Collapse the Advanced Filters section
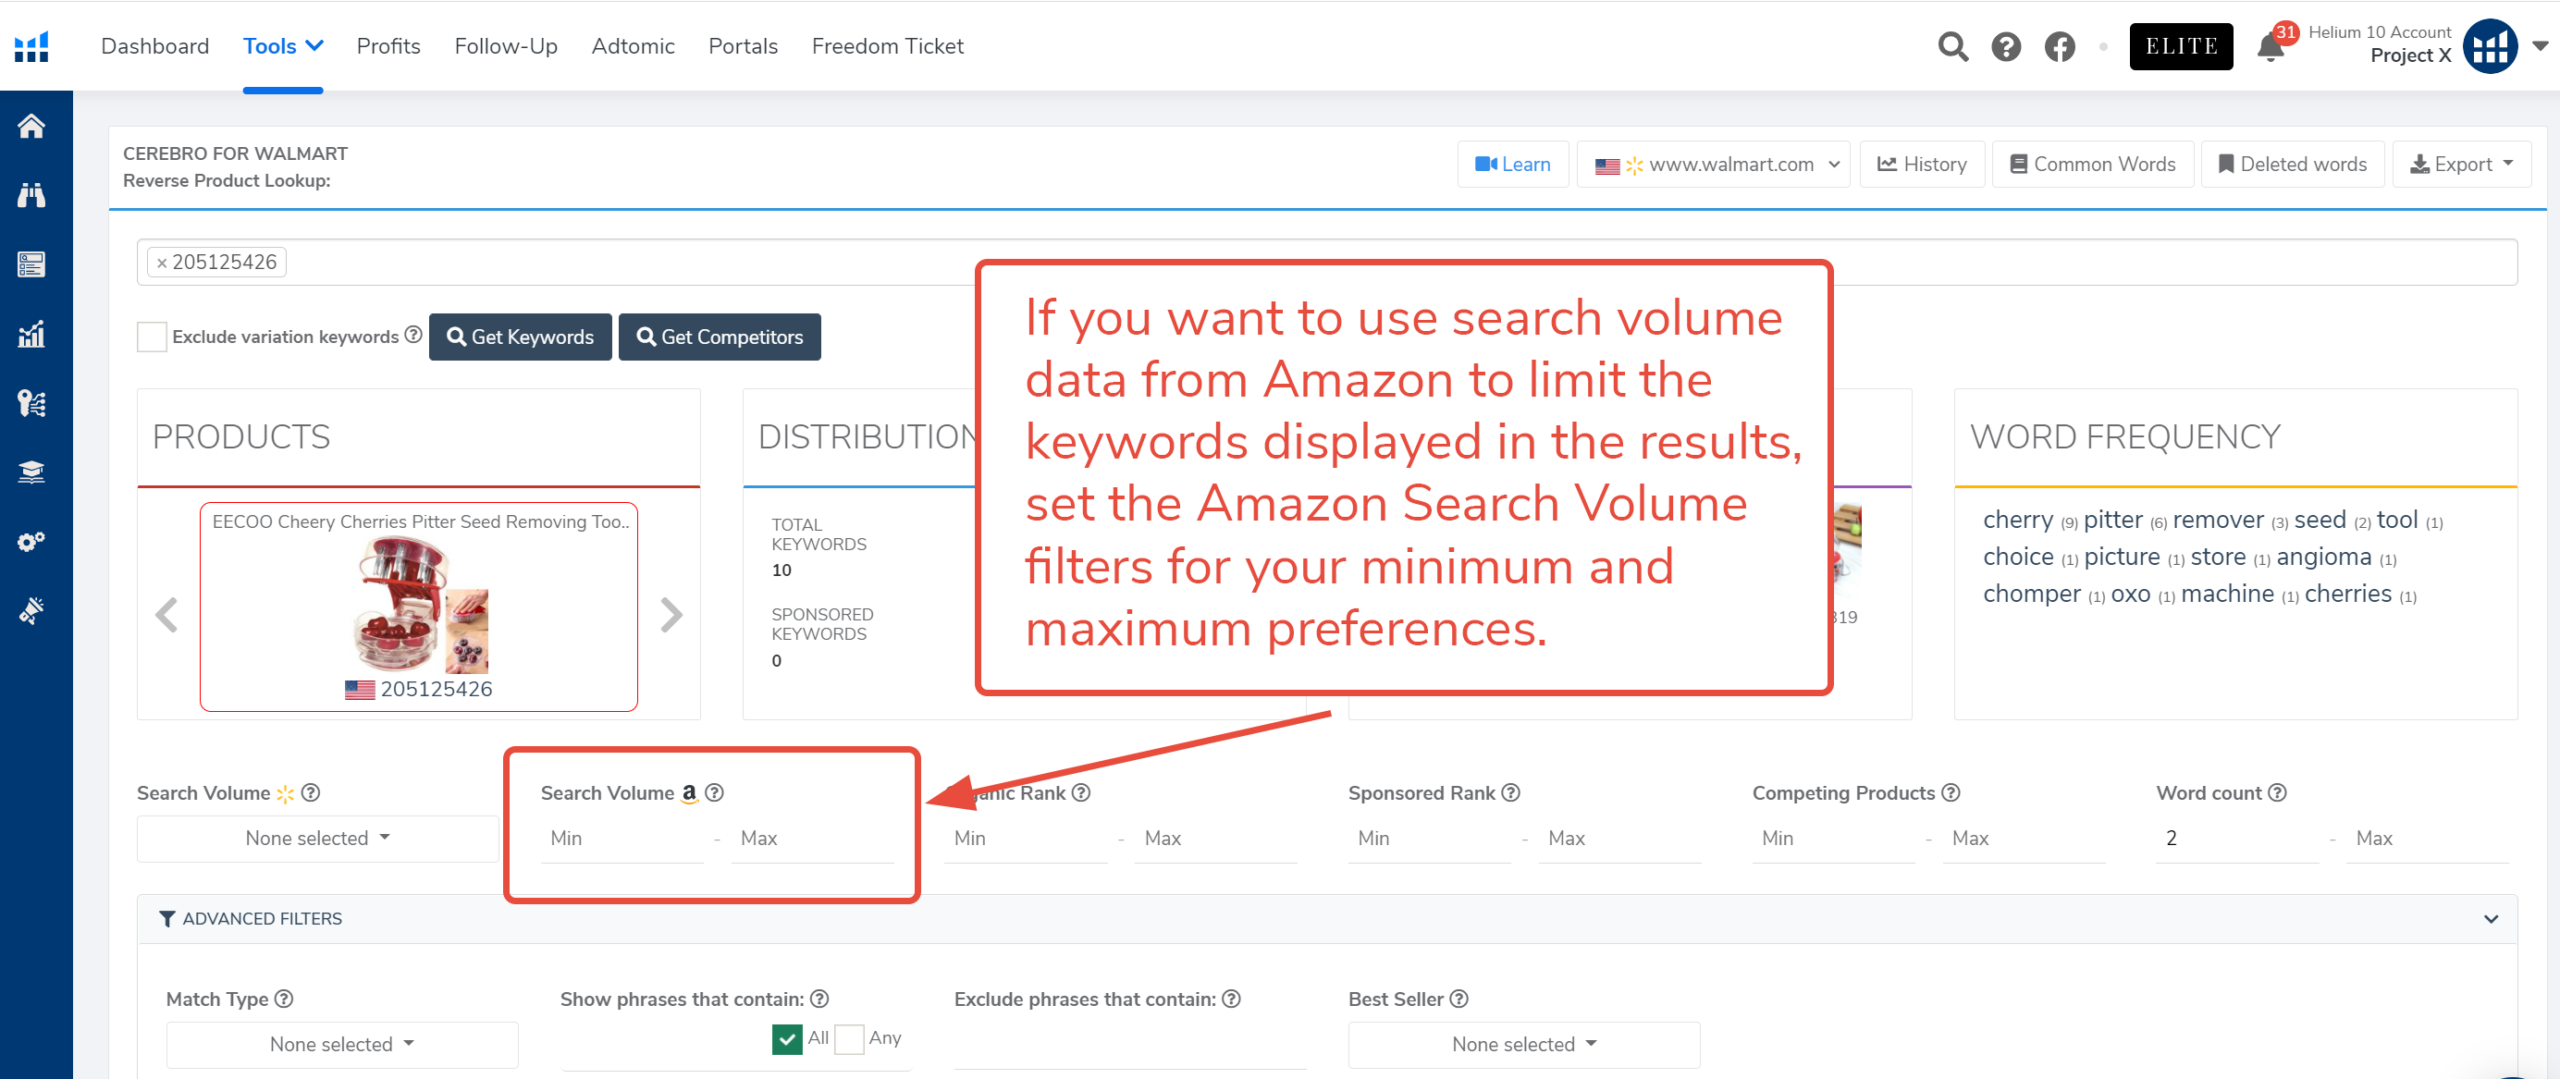This screenshot has height=1079, width=2560. pos(2490,919)
